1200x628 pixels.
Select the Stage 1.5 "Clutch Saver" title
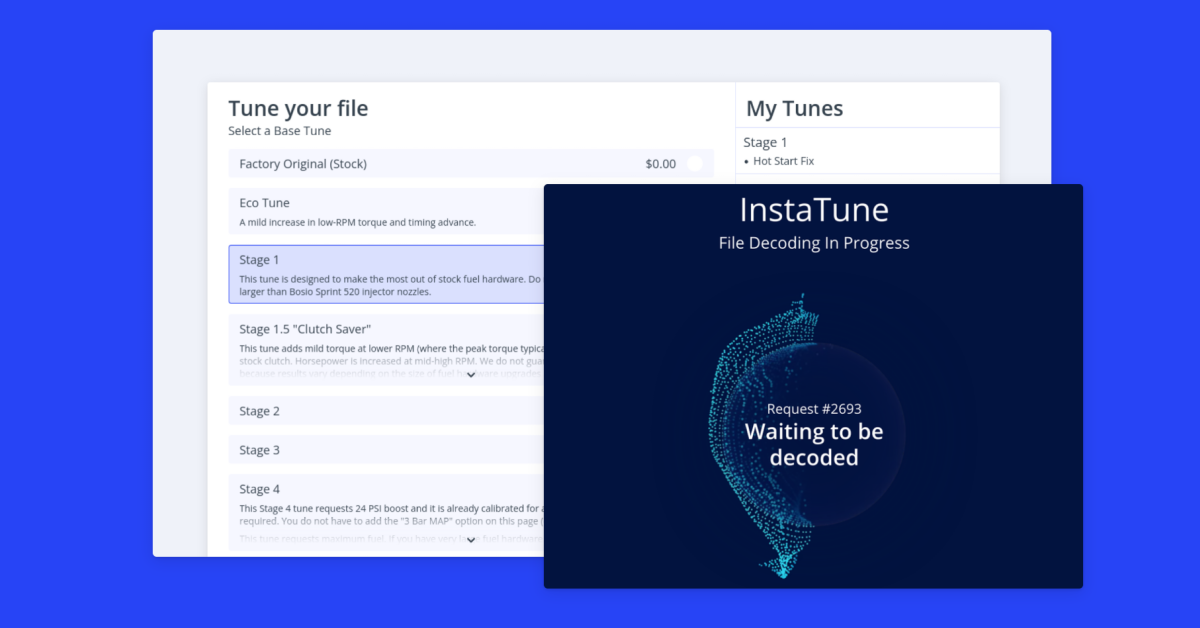click(x=305, y=329)
